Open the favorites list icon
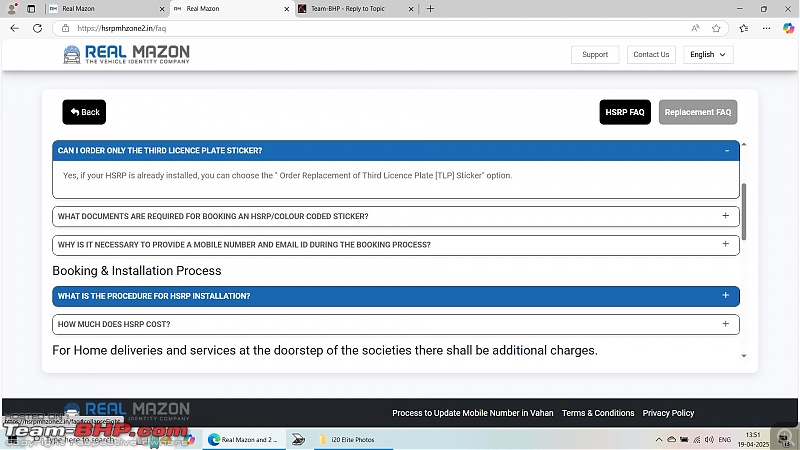800x450 pixels. [x=744, y=29]
